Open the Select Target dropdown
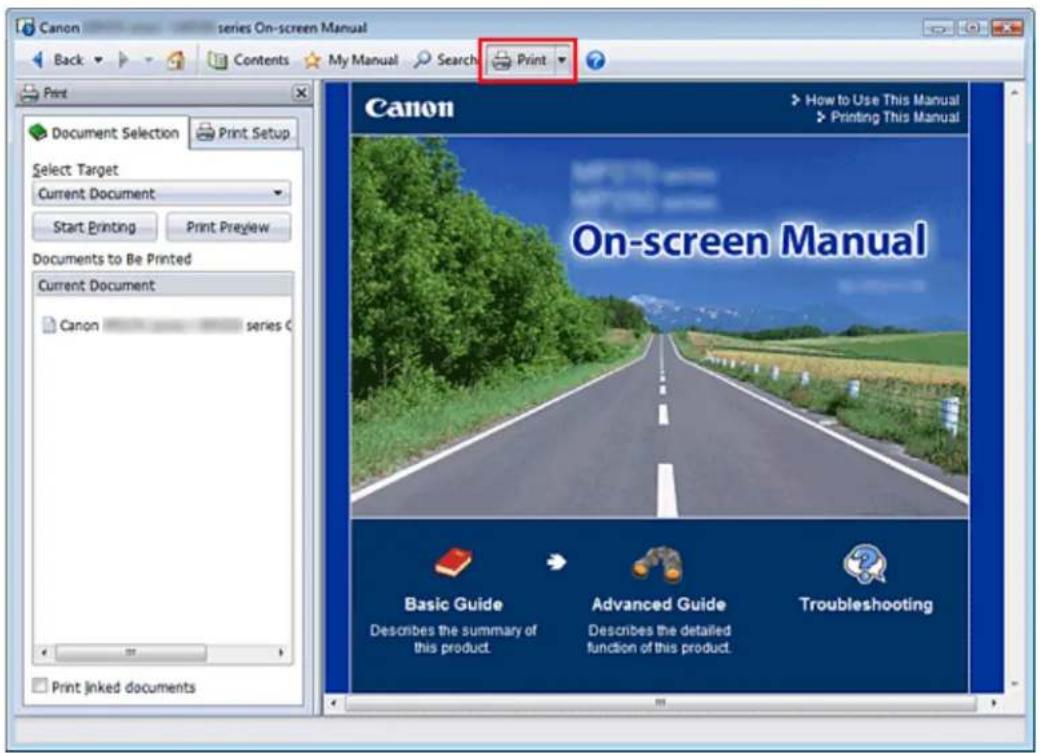1040x753 pixels. pos(161,194)
